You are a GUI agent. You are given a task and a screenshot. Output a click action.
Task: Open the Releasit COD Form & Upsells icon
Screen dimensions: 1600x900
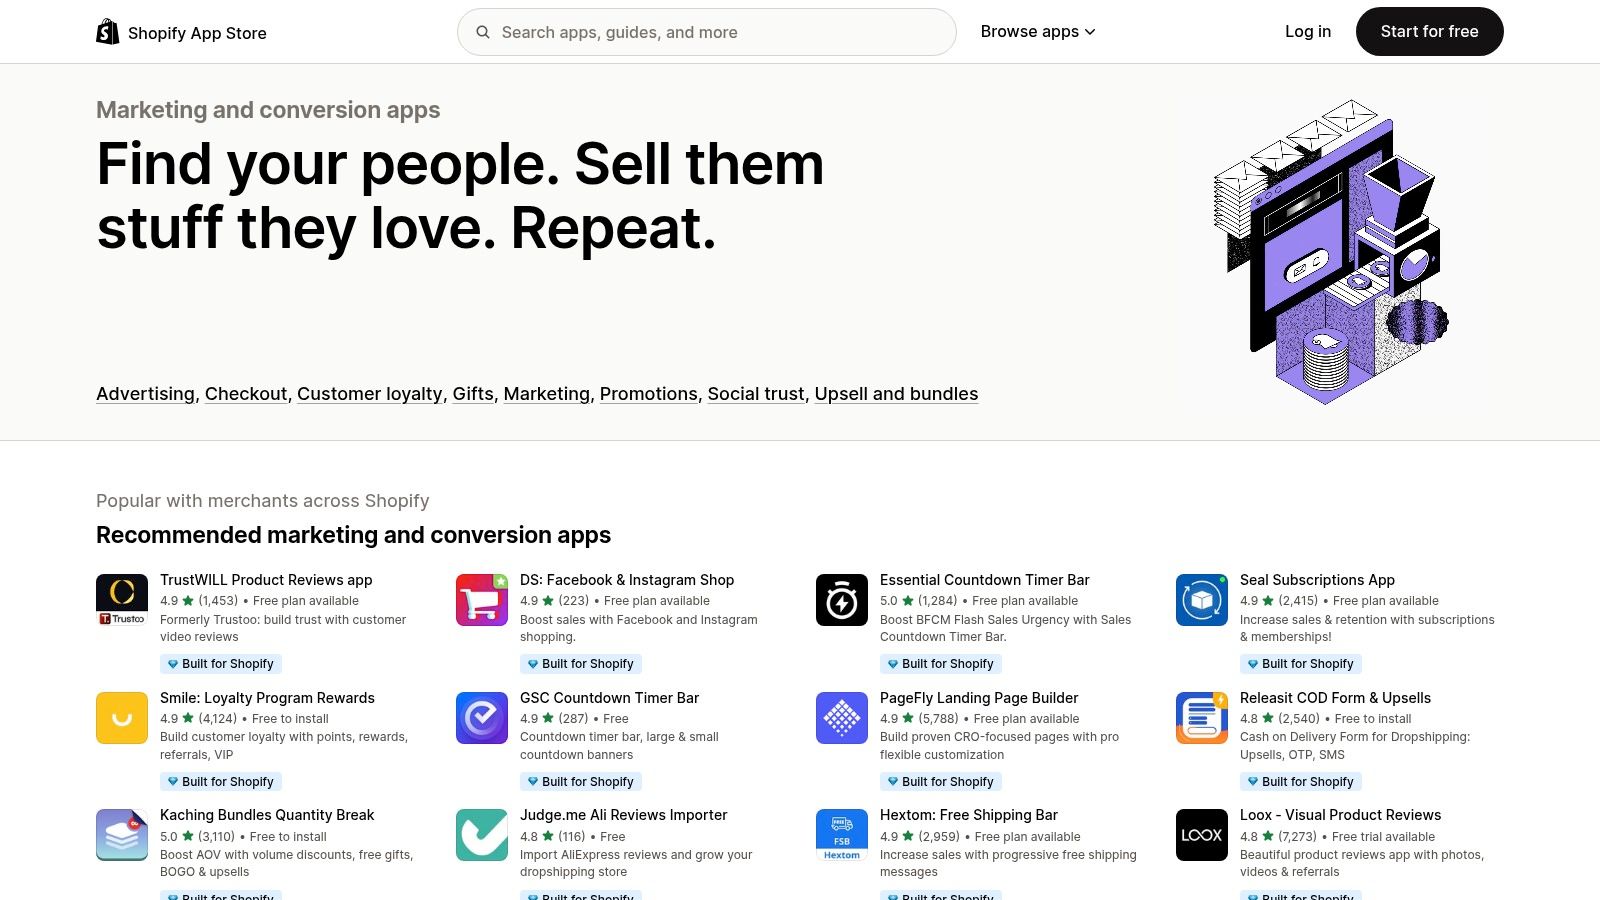pyautogui.click(x=1201, y=717)
